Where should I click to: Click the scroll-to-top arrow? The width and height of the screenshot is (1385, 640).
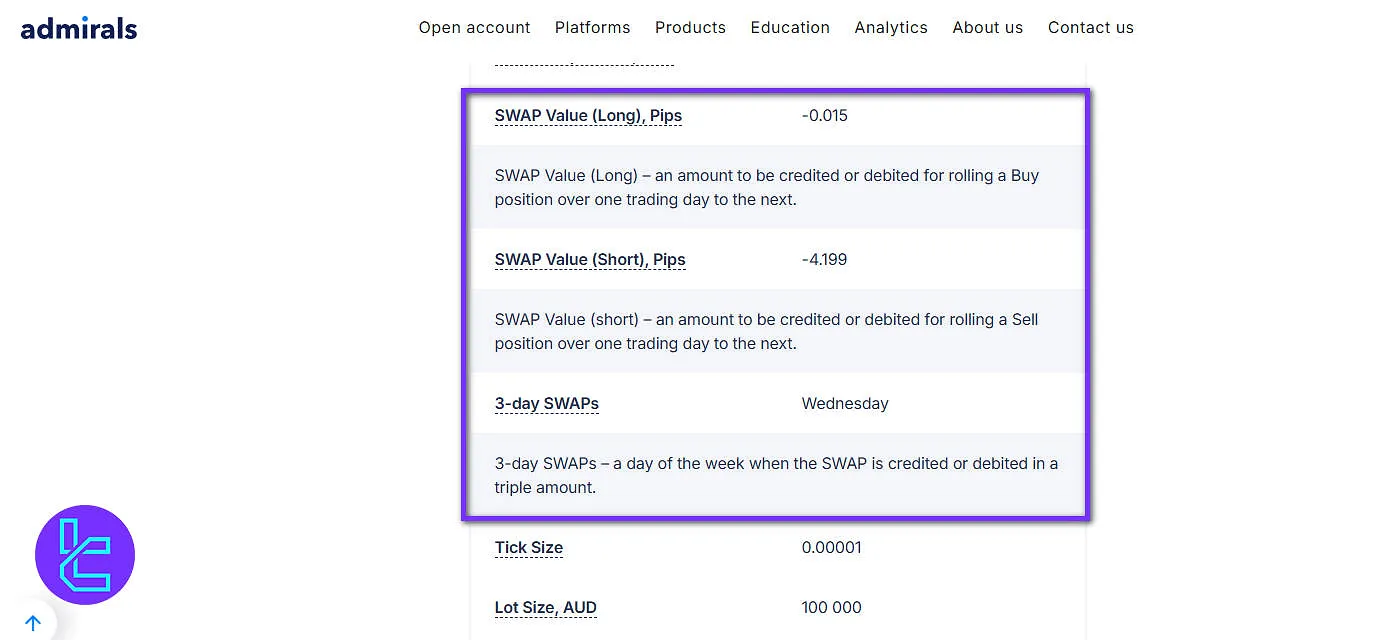point(33,622)
